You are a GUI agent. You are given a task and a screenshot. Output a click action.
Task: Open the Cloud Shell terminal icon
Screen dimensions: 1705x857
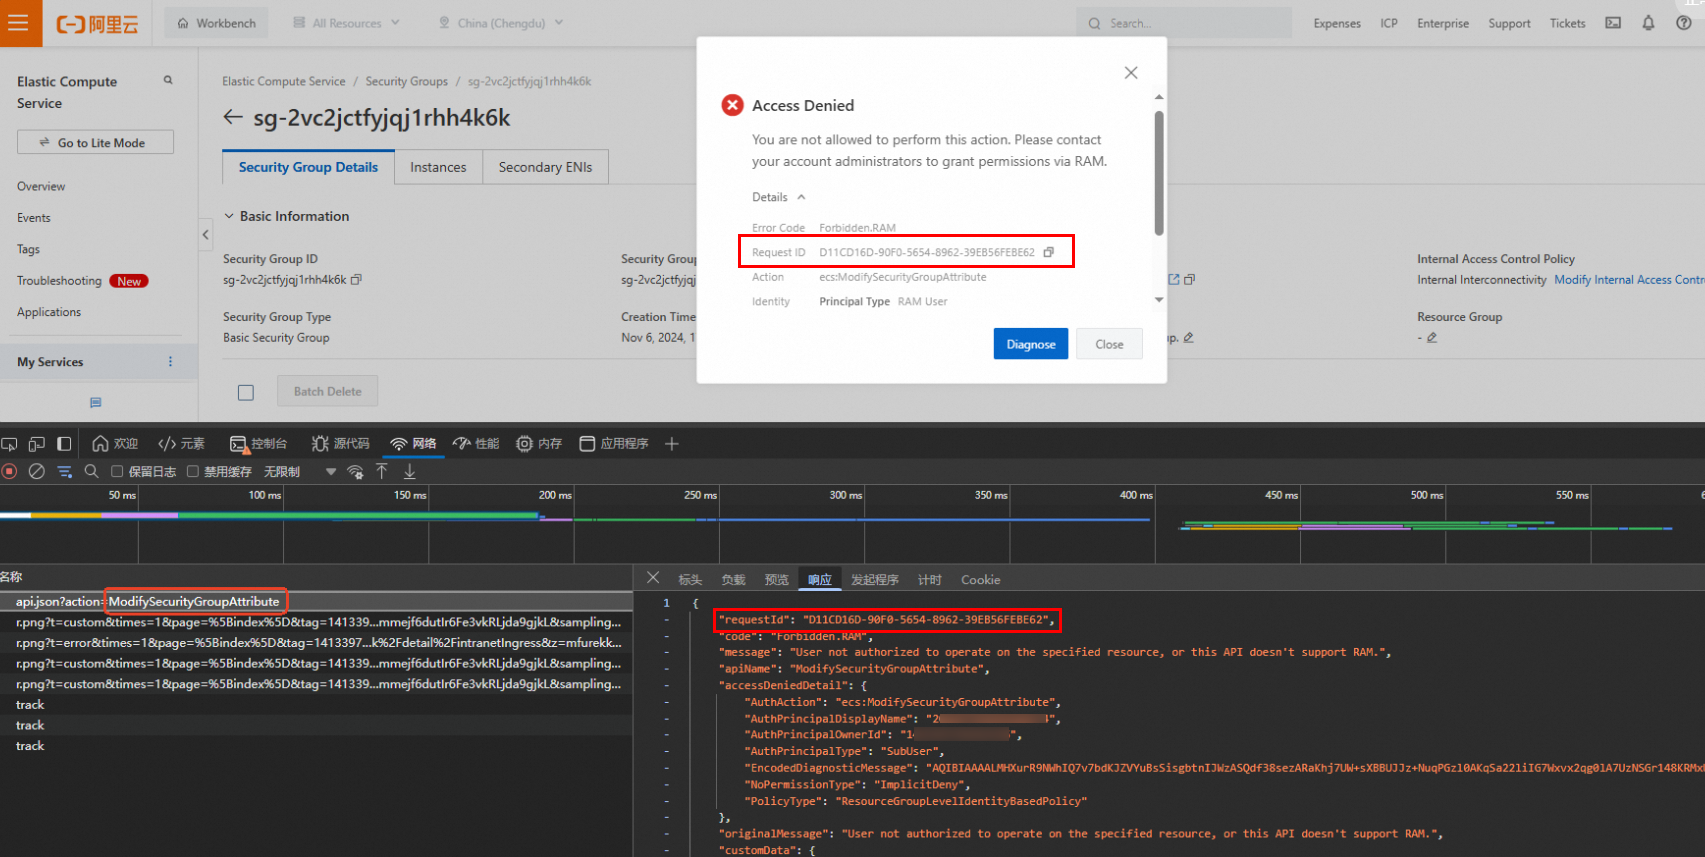(1613, 23)
